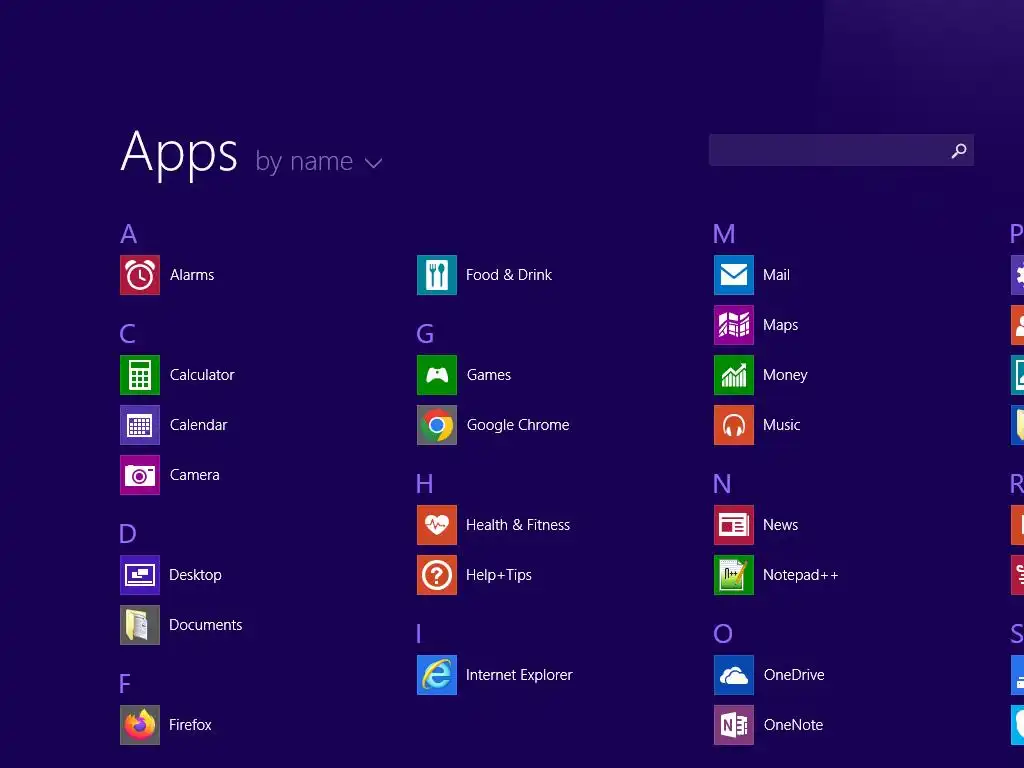
Task: Open the Calendar app icon
Action: (x=140, y=425)
